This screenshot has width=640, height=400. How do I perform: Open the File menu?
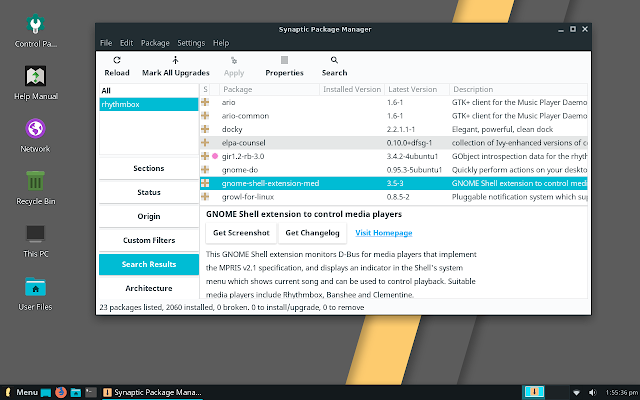[106, 43]
